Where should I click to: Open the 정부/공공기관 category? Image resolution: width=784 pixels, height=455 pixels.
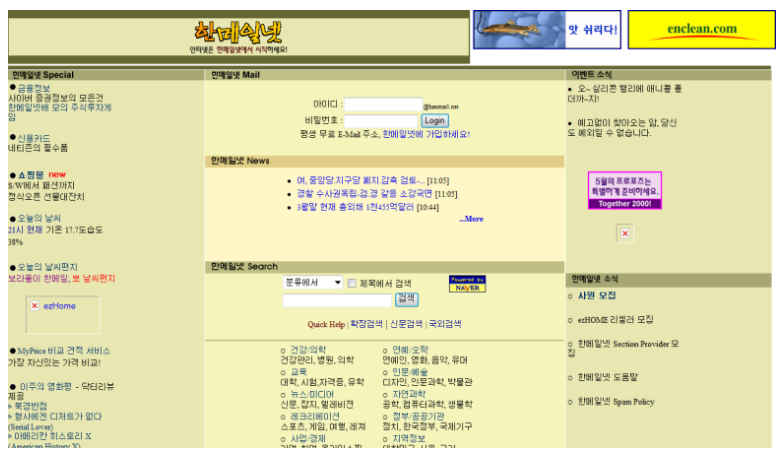click(418, 416)
